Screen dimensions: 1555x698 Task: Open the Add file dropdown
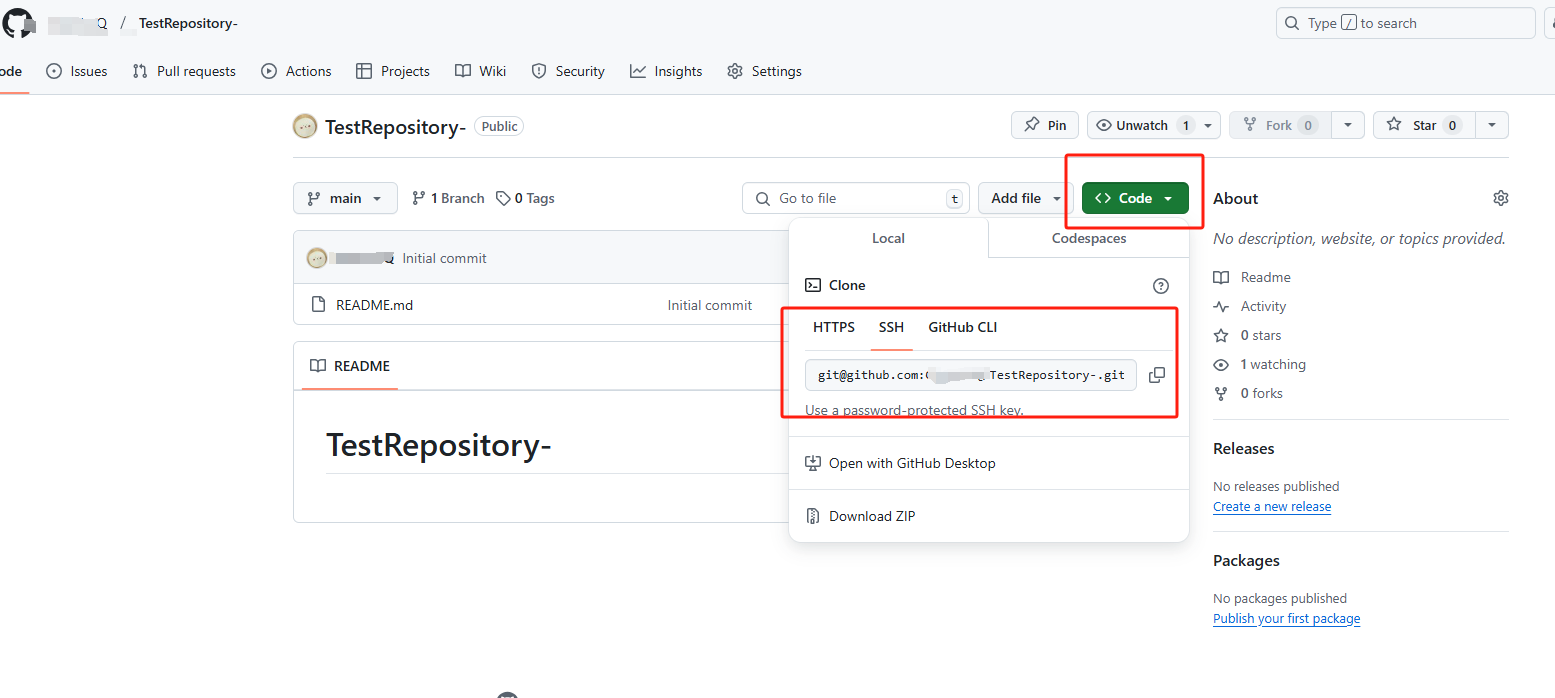[1026, 198]
